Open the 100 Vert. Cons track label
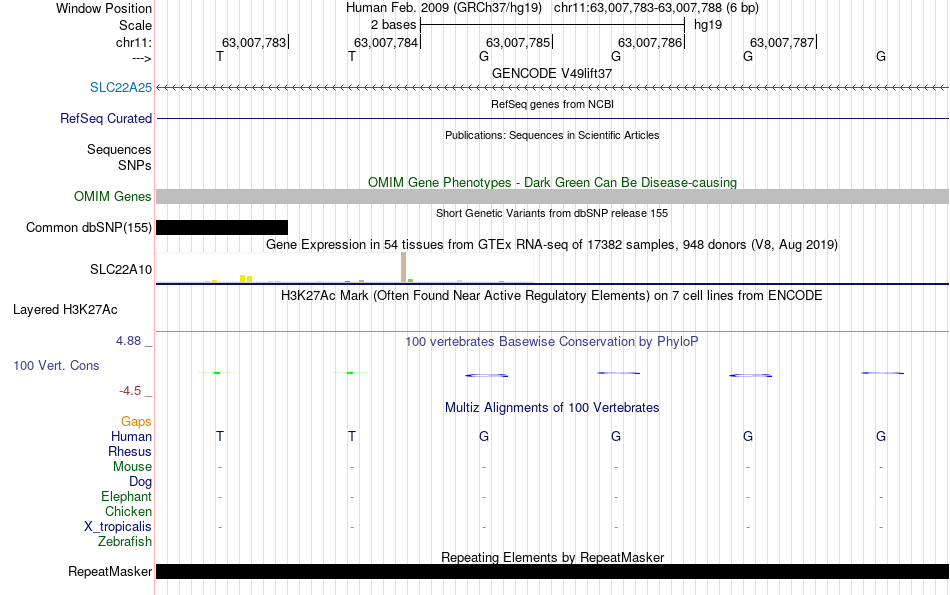 (x=56, y=365)
